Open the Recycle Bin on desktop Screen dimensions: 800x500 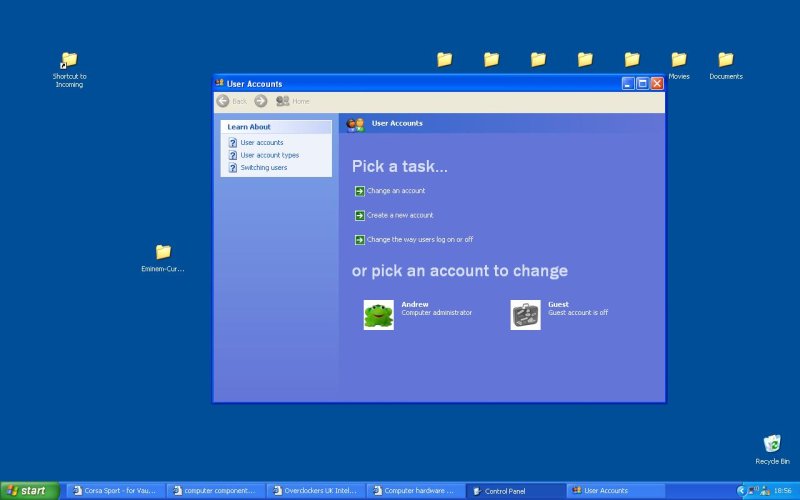coord(772,444)
